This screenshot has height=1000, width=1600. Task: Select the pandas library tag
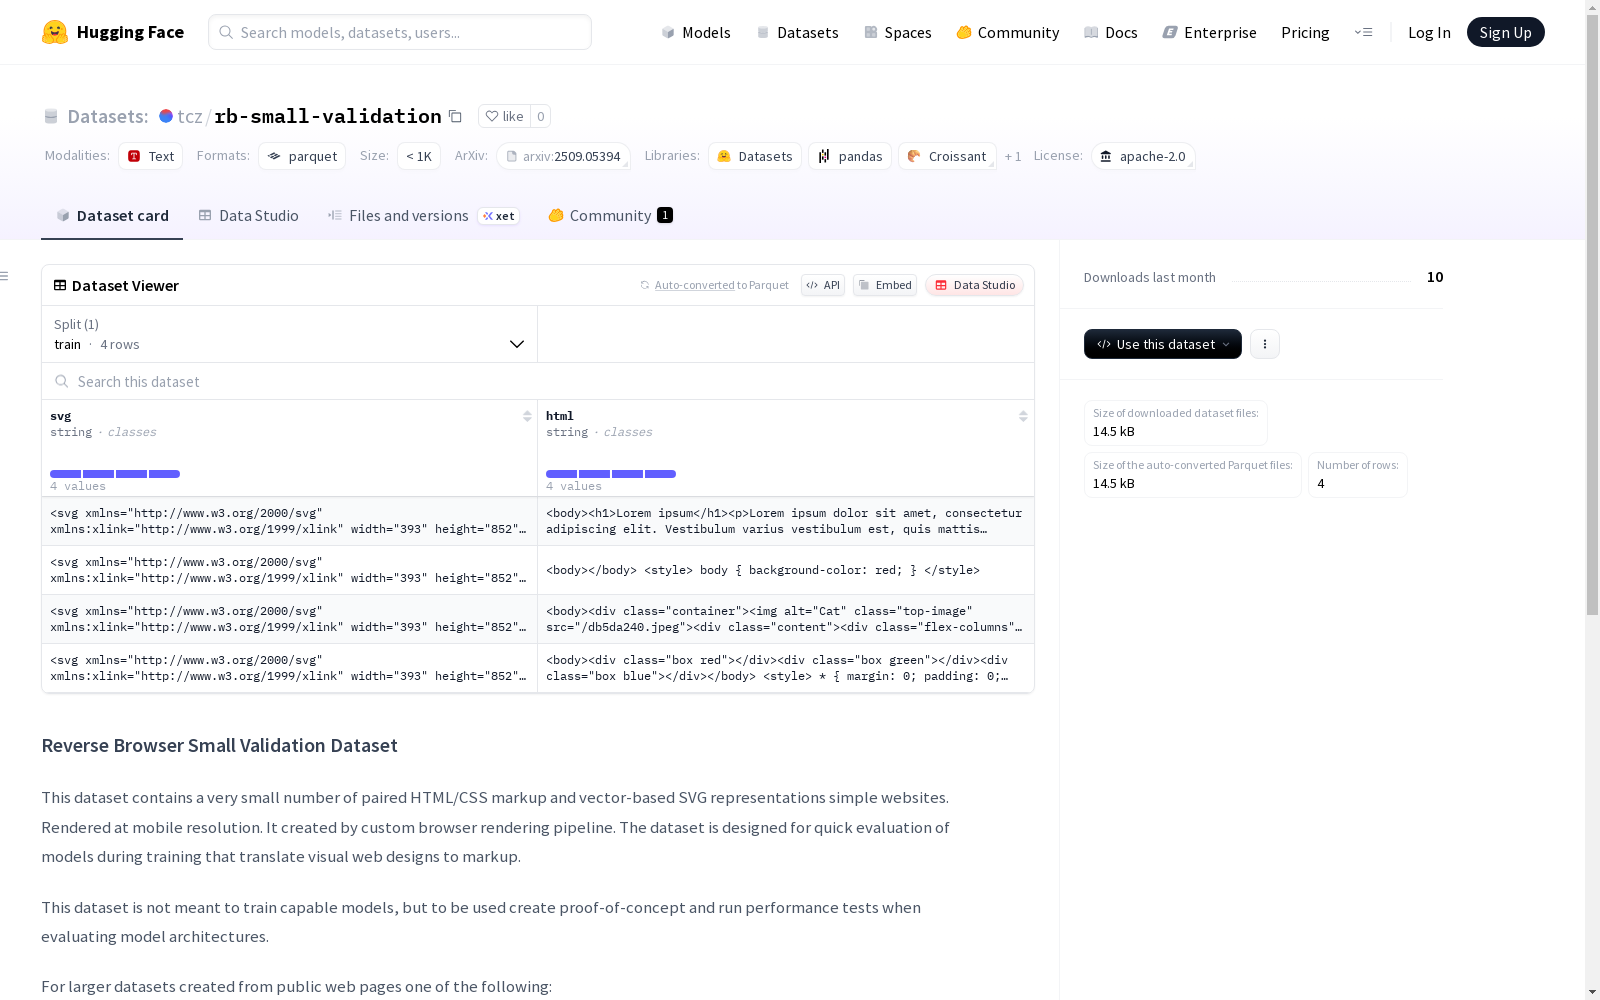850,156
